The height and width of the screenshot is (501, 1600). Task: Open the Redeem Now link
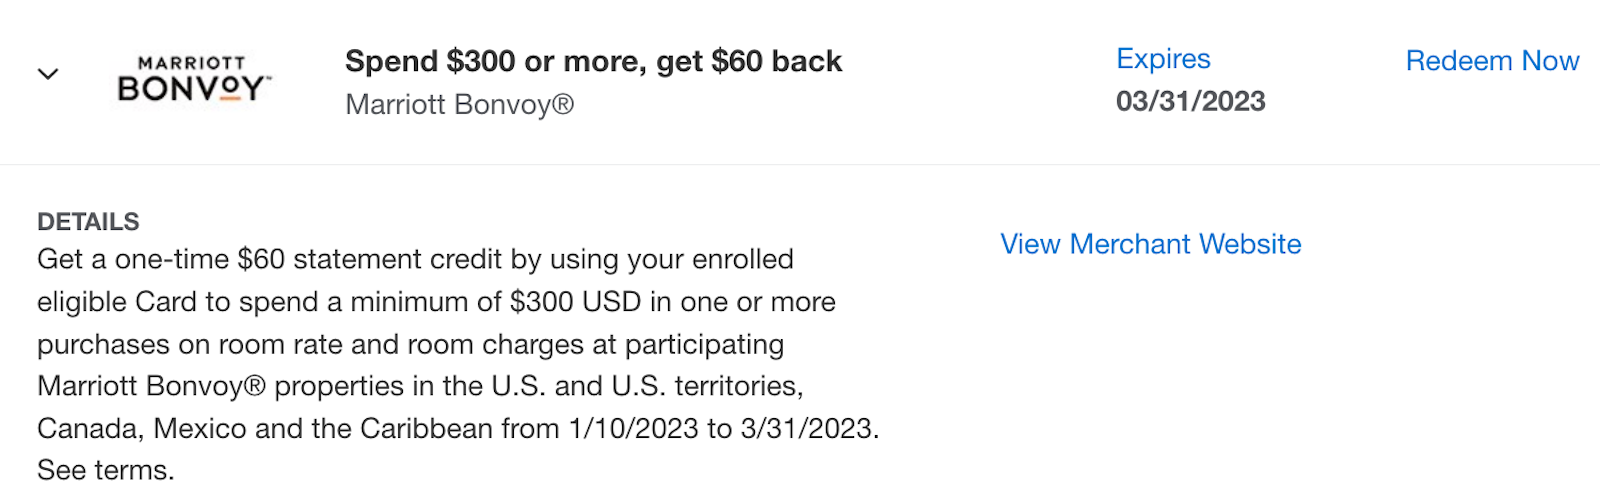coord(1492,61)
